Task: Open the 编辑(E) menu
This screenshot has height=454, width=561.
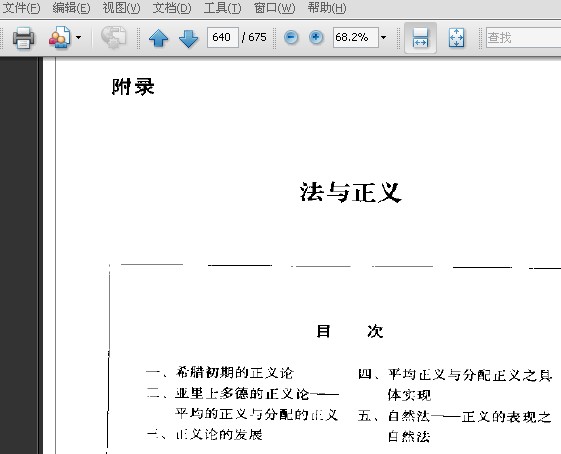Action: point(71,8)
